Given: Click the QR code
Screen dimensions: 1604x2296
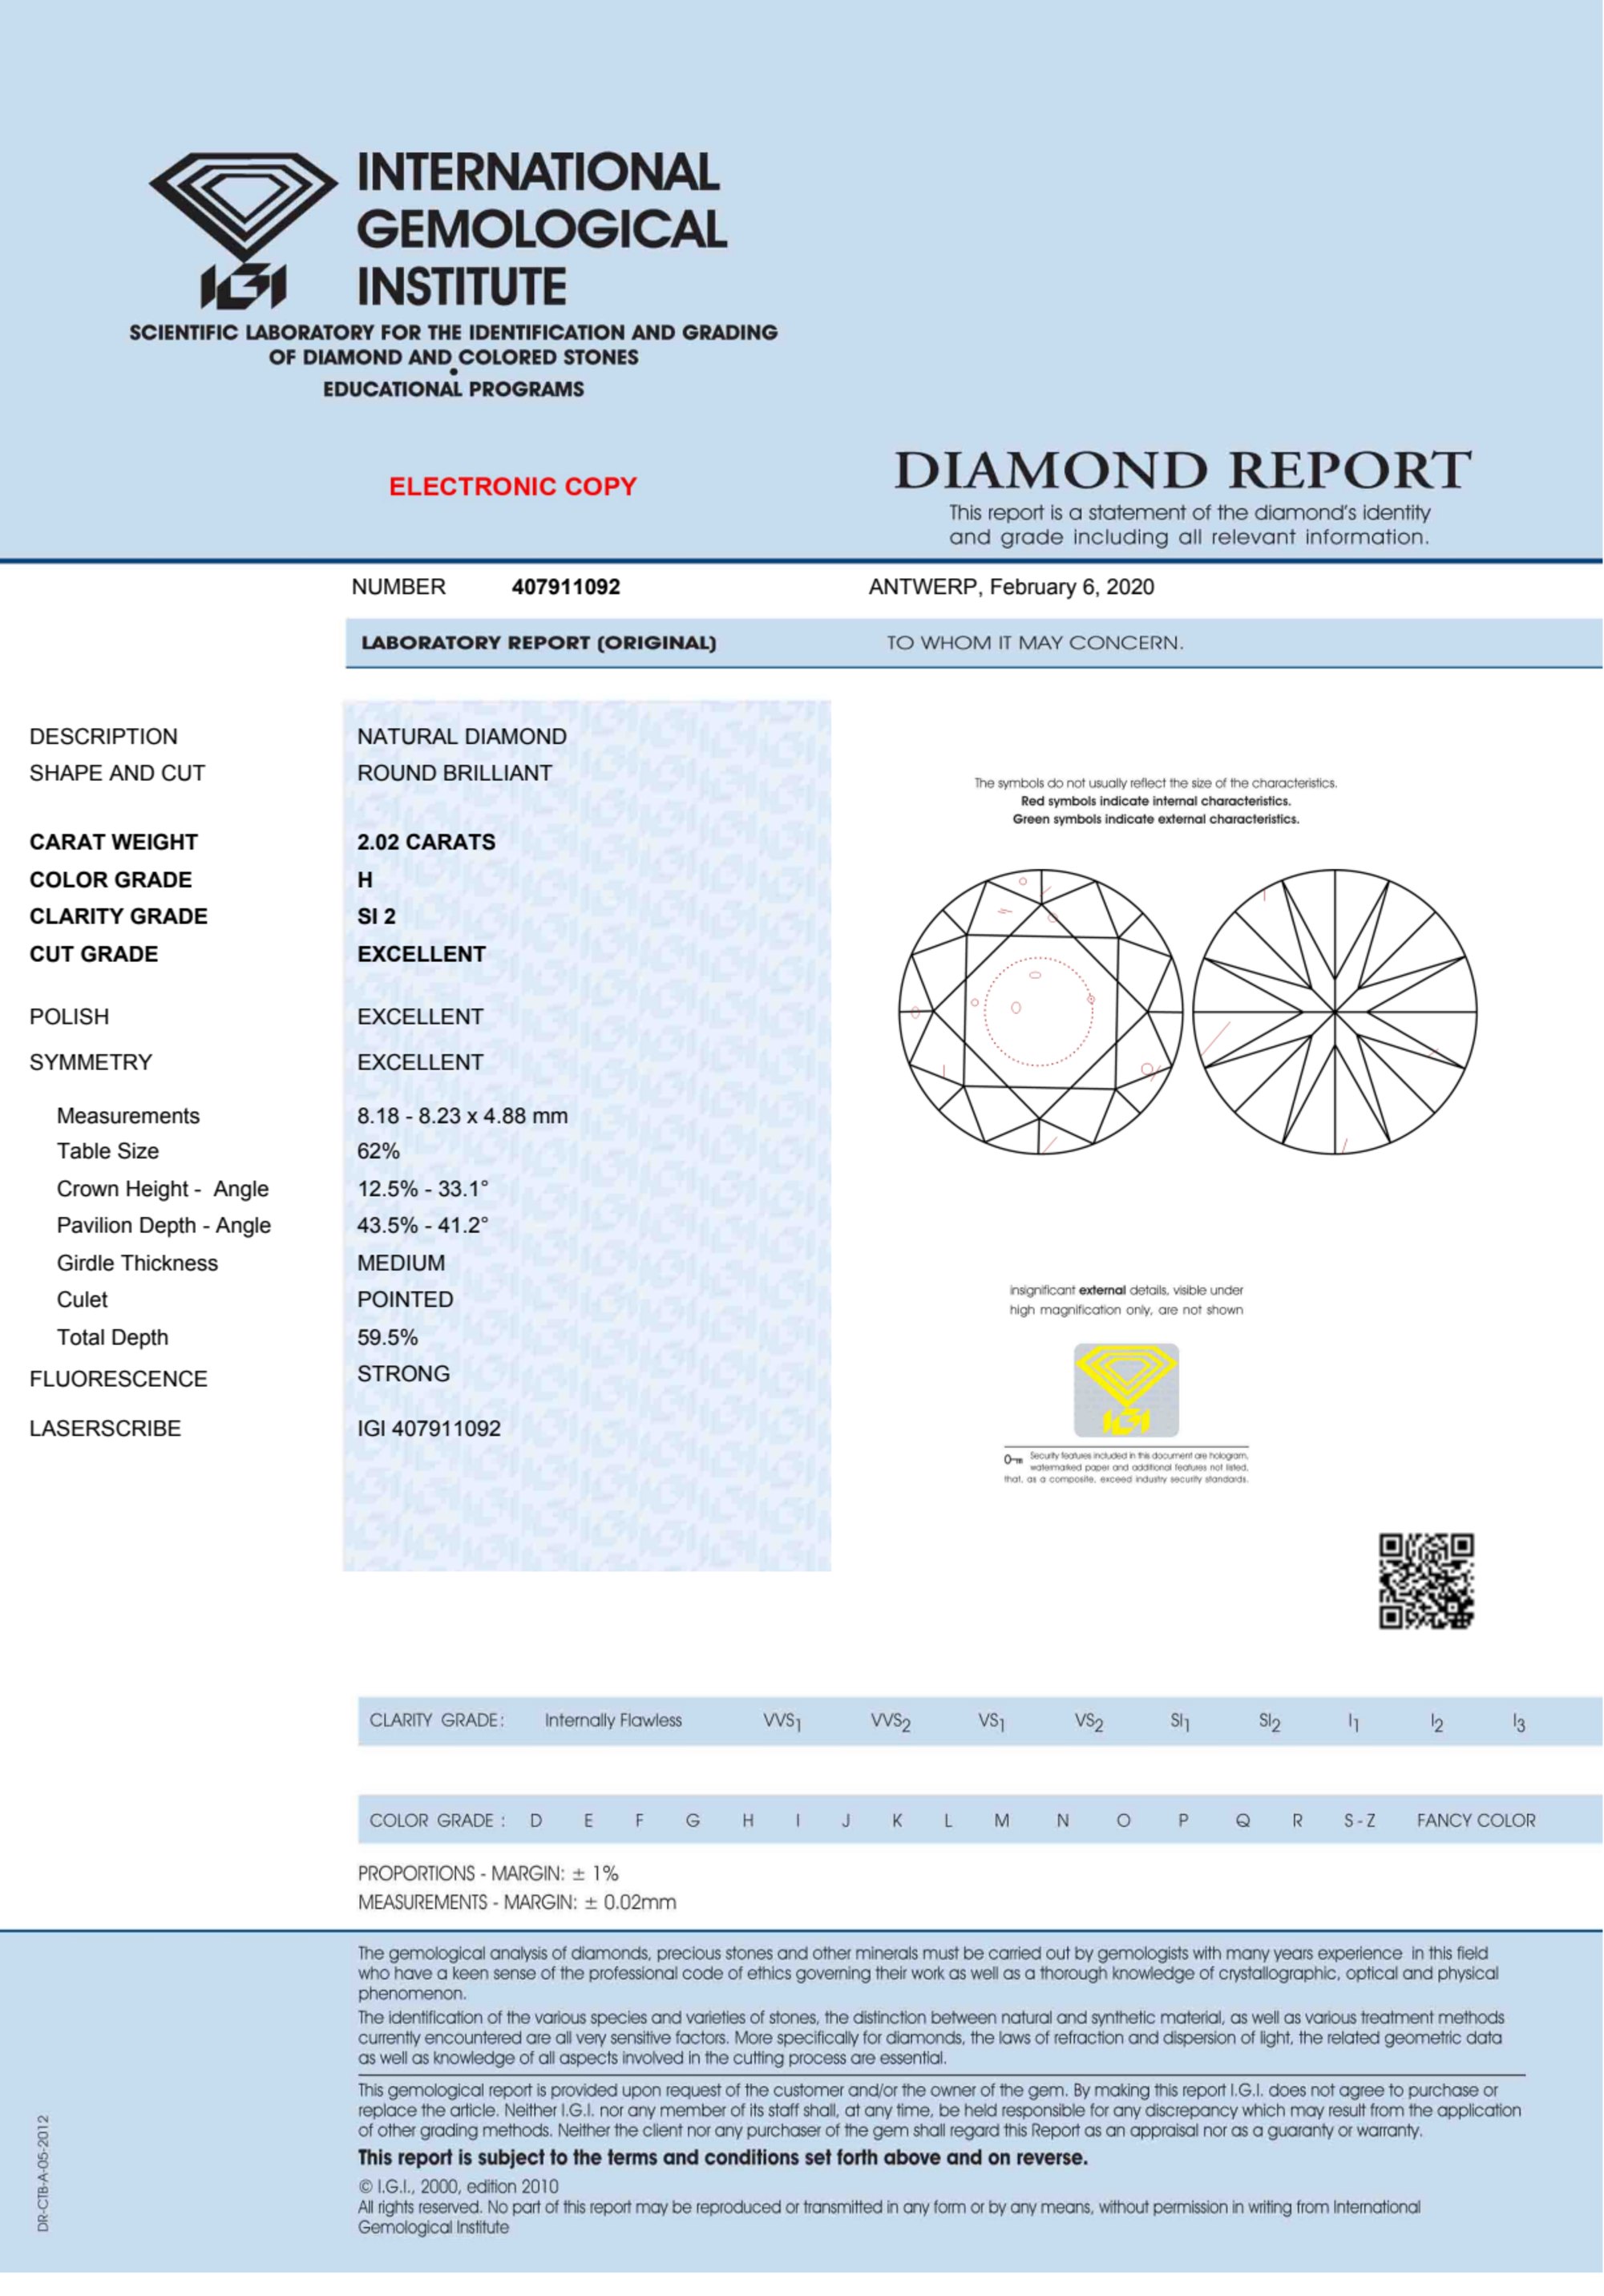Looking at the screenshot, I should (1425, 1580).
